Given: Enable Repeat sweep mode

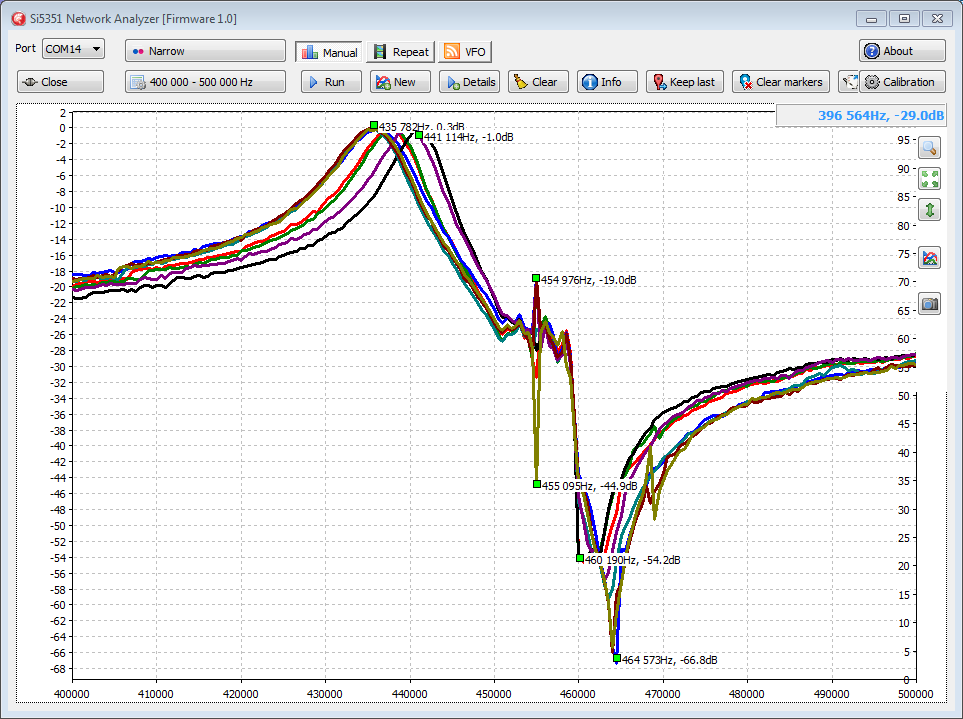Looking at the screenshot, I should click(x=400, y=52).
